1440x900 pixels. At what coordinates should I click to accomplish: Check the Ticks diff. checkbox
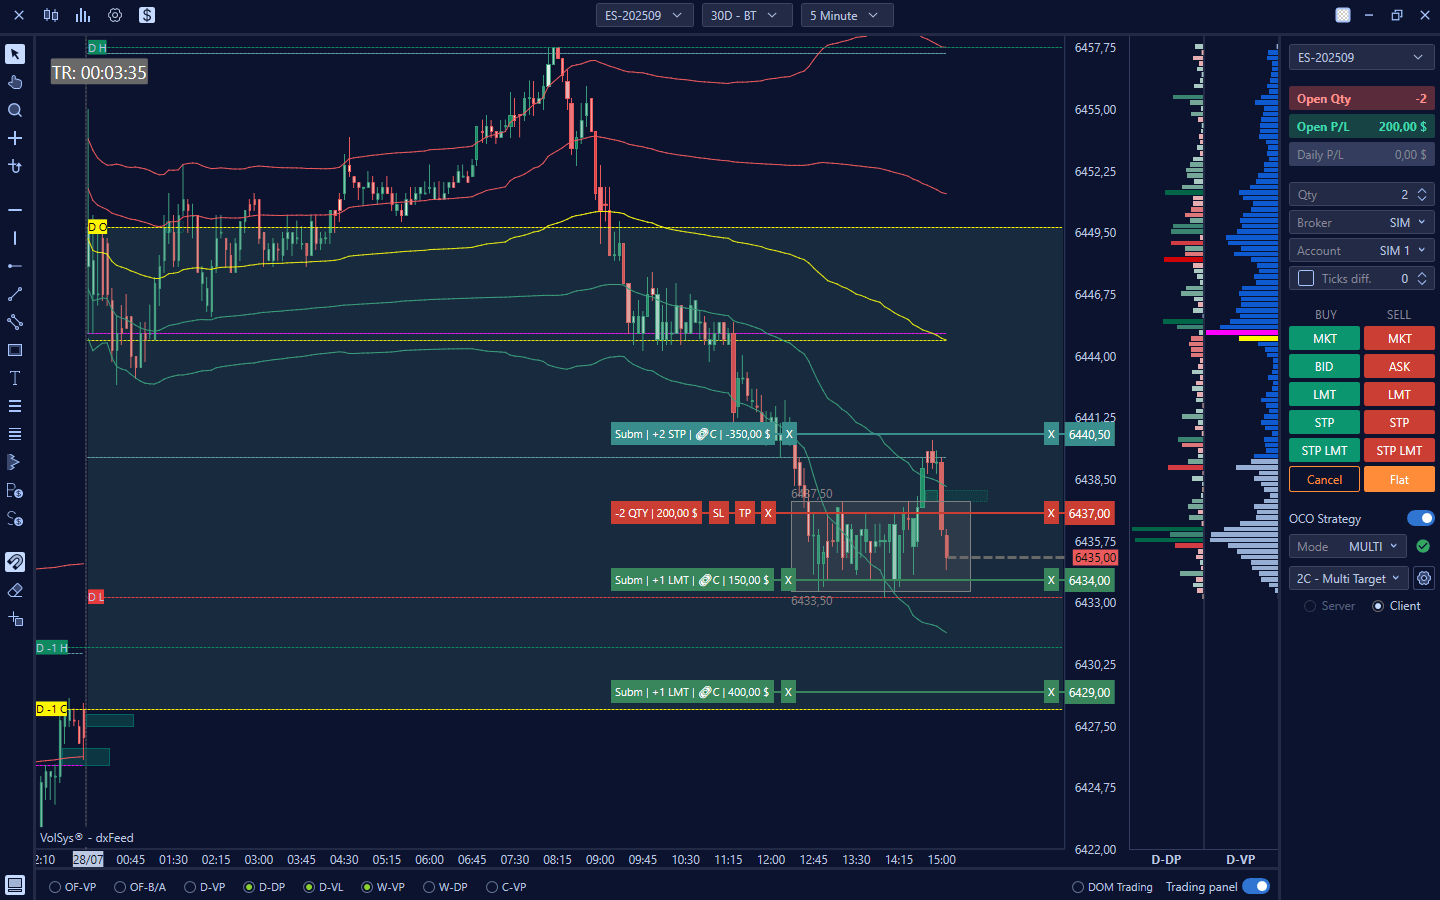1306,278
